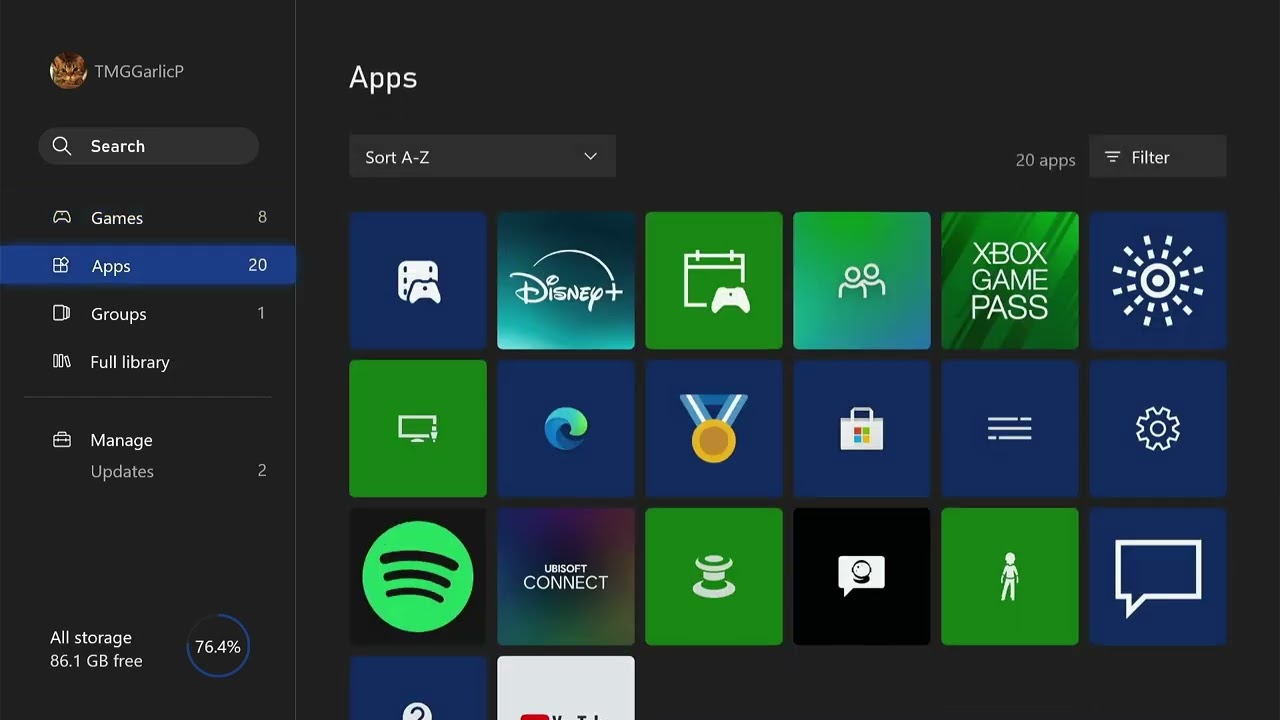Screen dimensions: 1280x720
Task: Open the Settings gear tile
Action: 1158,429
